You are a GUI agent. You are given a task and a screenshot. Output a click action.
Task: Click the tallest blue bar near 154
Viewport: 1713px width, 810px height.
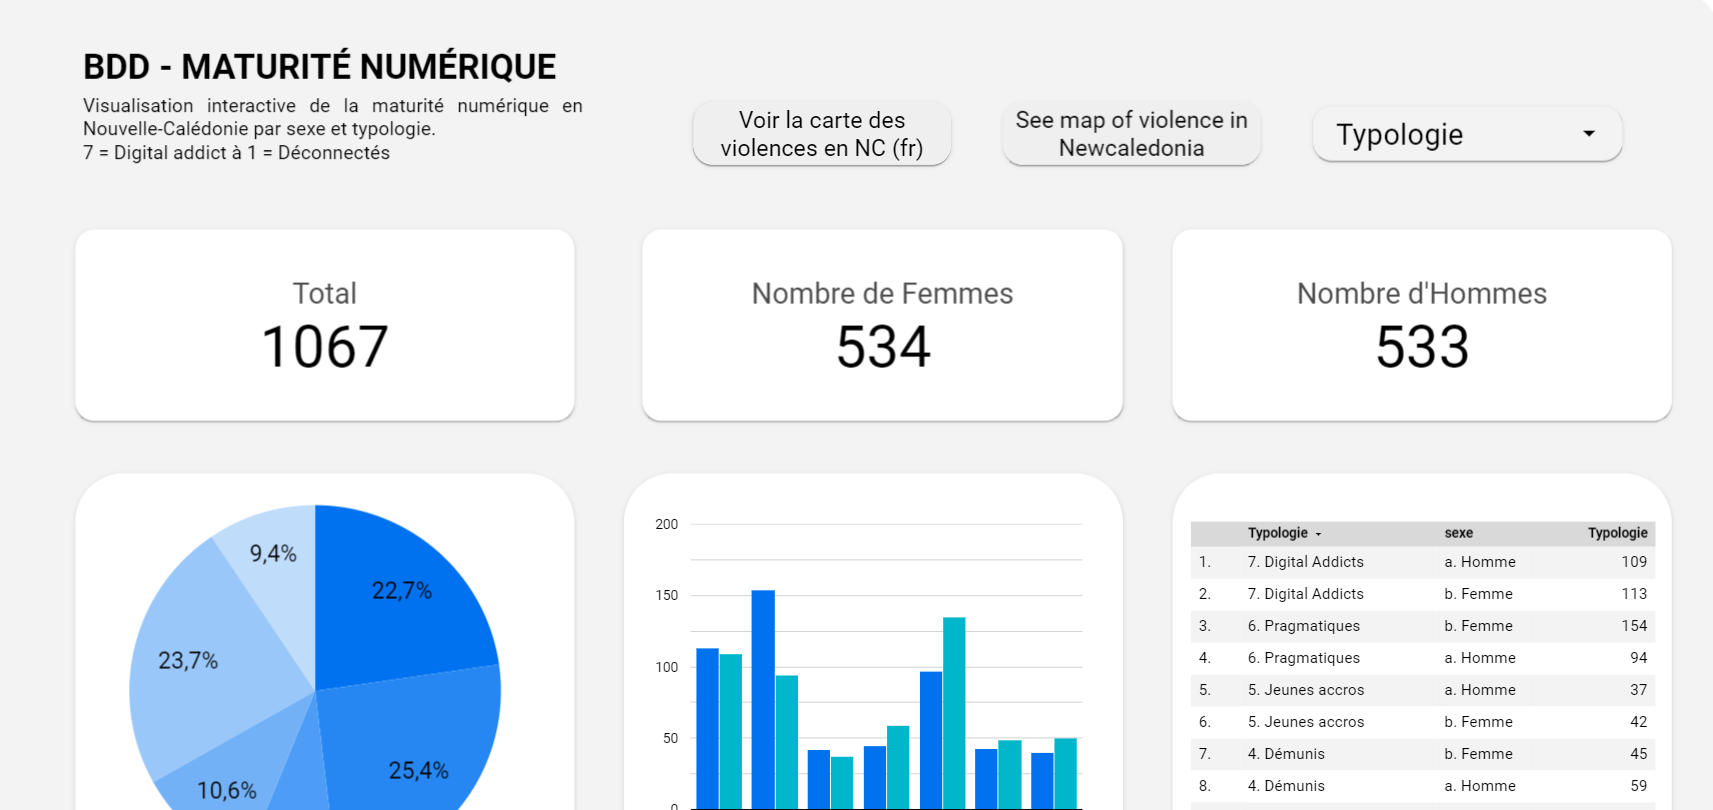763,699
